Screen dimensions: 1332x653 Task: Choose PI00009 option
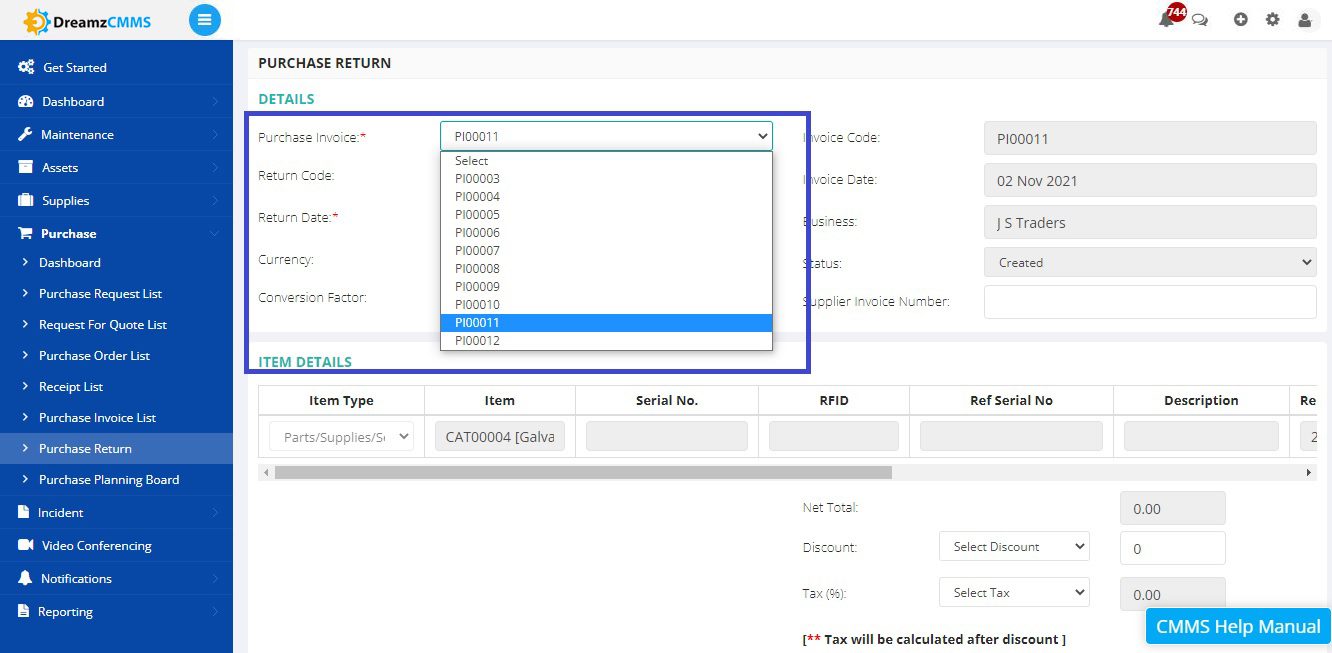tap(606, 286)
